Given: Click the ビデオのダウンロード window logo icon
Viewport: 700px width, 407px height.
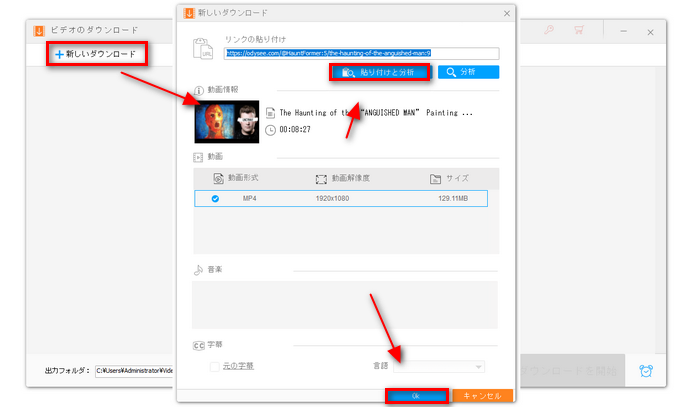Looking at the screenshot, I should coord(39,30).
